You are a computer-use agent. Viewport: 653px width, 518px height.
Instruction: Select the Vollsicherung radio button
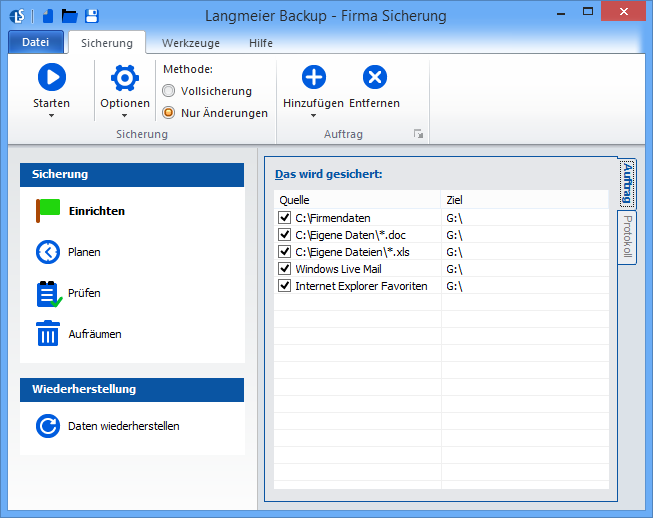pos(169,91)
